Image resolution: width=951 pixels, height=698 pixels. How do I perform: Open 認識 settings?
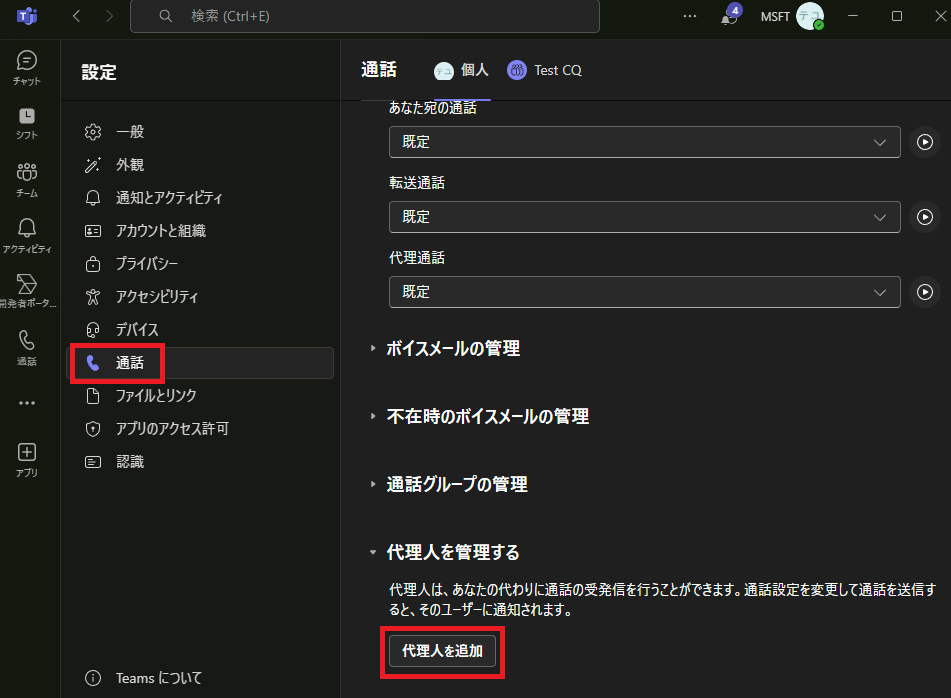tap(200, 462)
